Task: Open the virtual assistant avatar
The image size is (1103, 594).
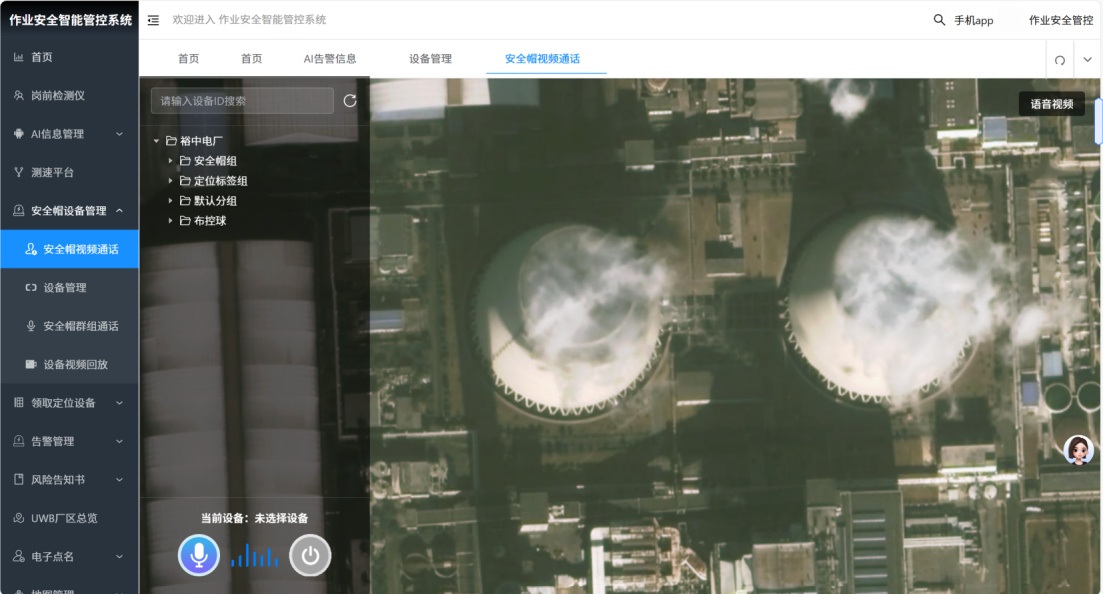Action: click(1078, 450)
